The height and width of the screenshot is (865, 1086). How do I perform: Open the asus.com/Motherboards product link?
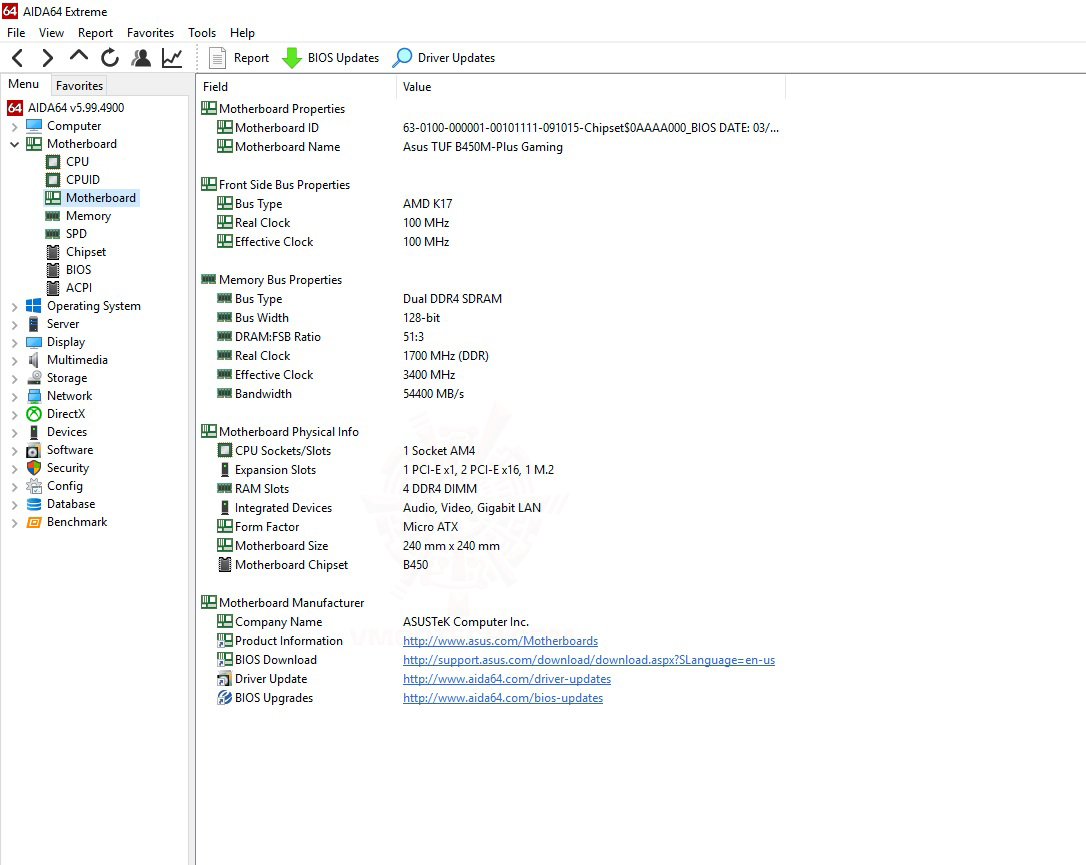(500, 641)
